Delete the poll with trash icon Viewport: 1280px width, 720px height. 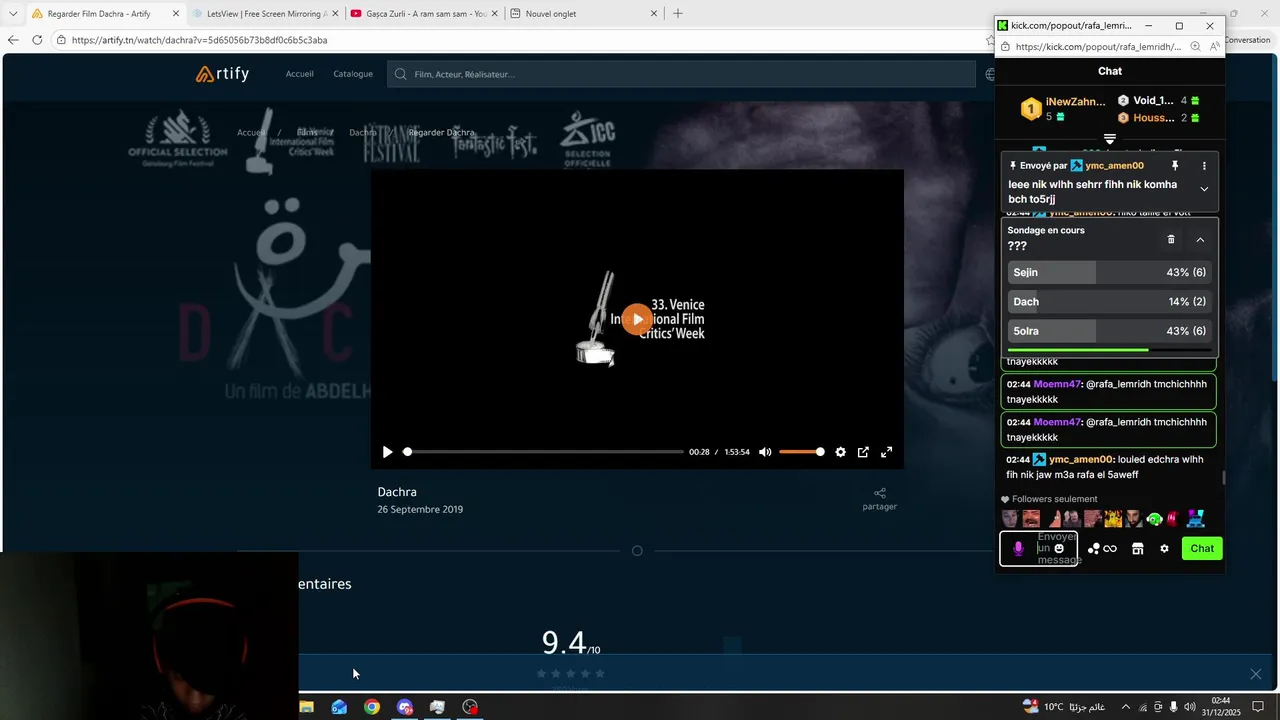[x=1171, y=240]
